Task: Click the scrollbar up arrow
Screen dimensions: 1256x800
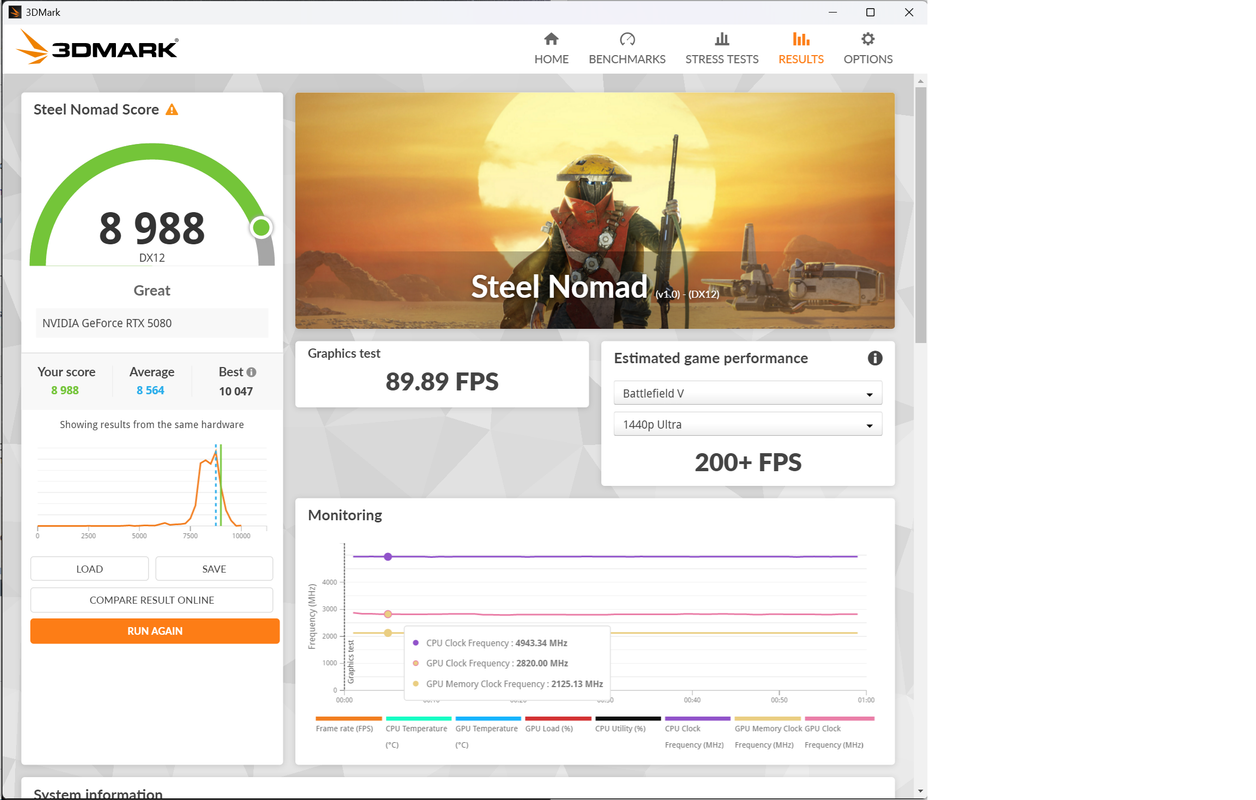Action: (921, 81)
